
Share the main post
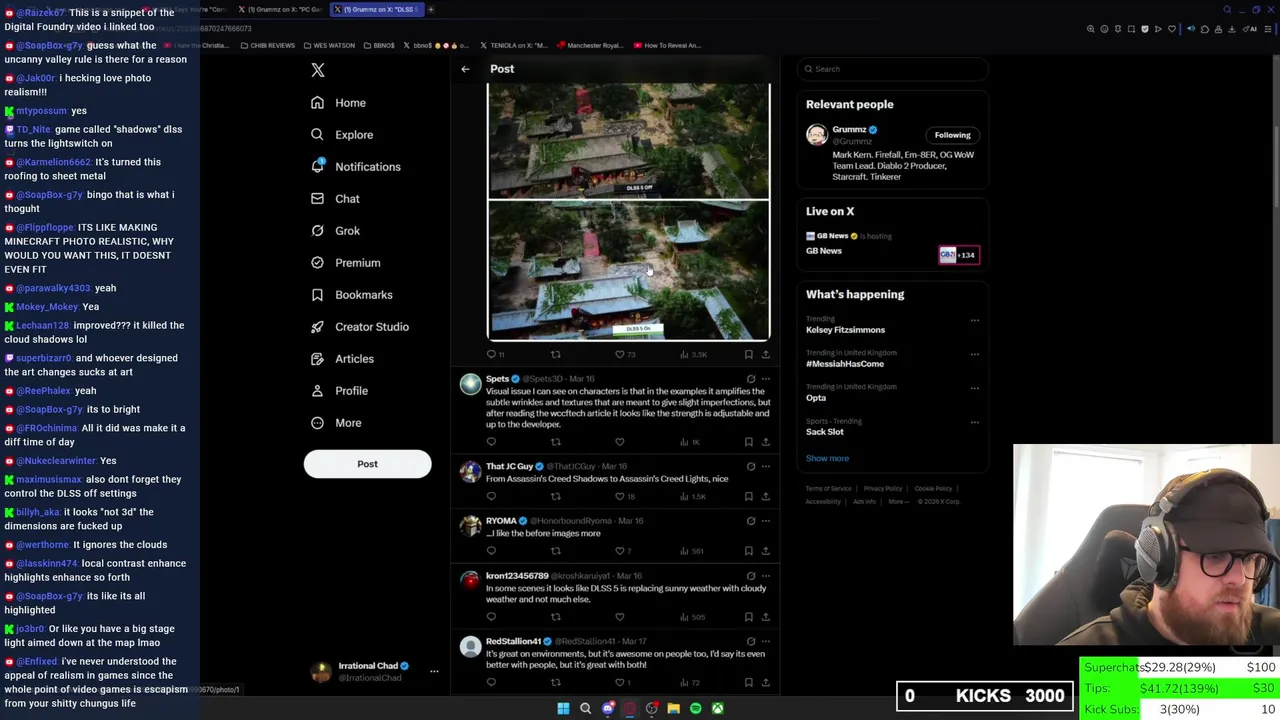coord(765,354)
